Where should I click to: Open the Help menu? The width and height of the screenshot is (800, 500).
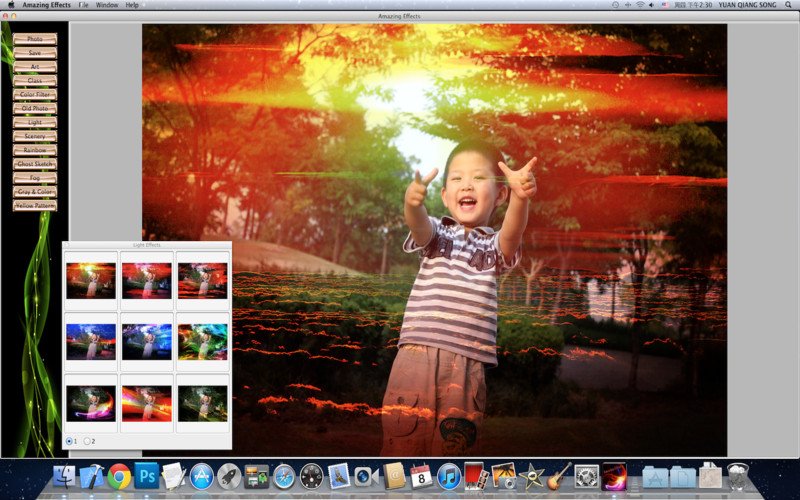point(132,5)
